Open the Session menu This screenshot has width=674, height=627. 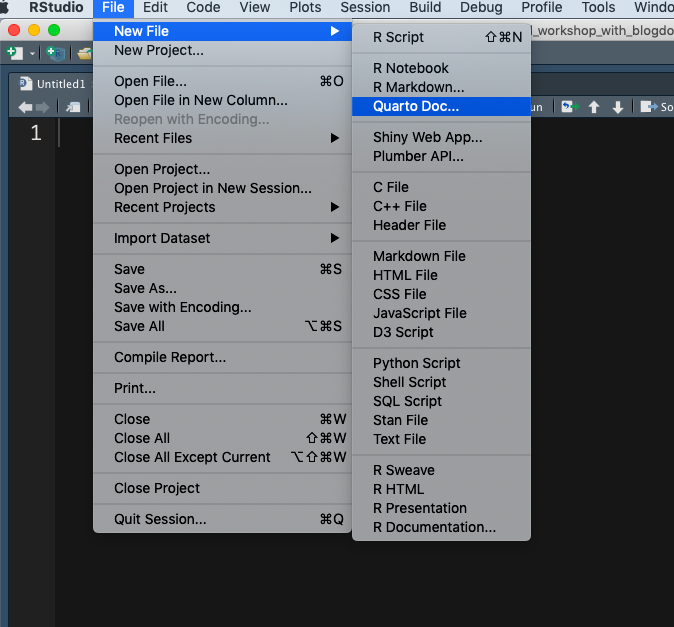(x=365, y=7)
